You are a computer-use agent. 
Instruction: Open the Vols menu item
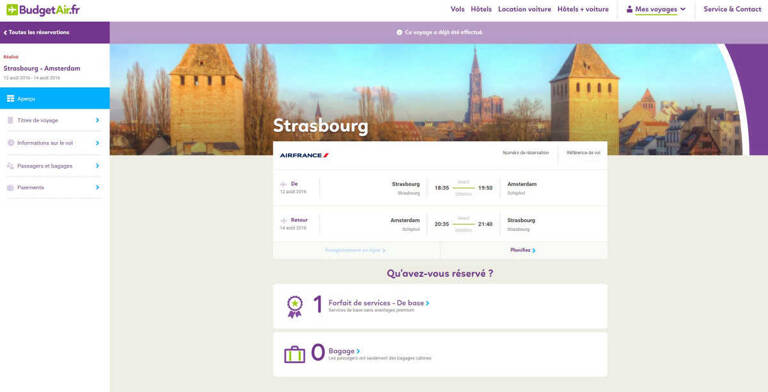(457, 9)
